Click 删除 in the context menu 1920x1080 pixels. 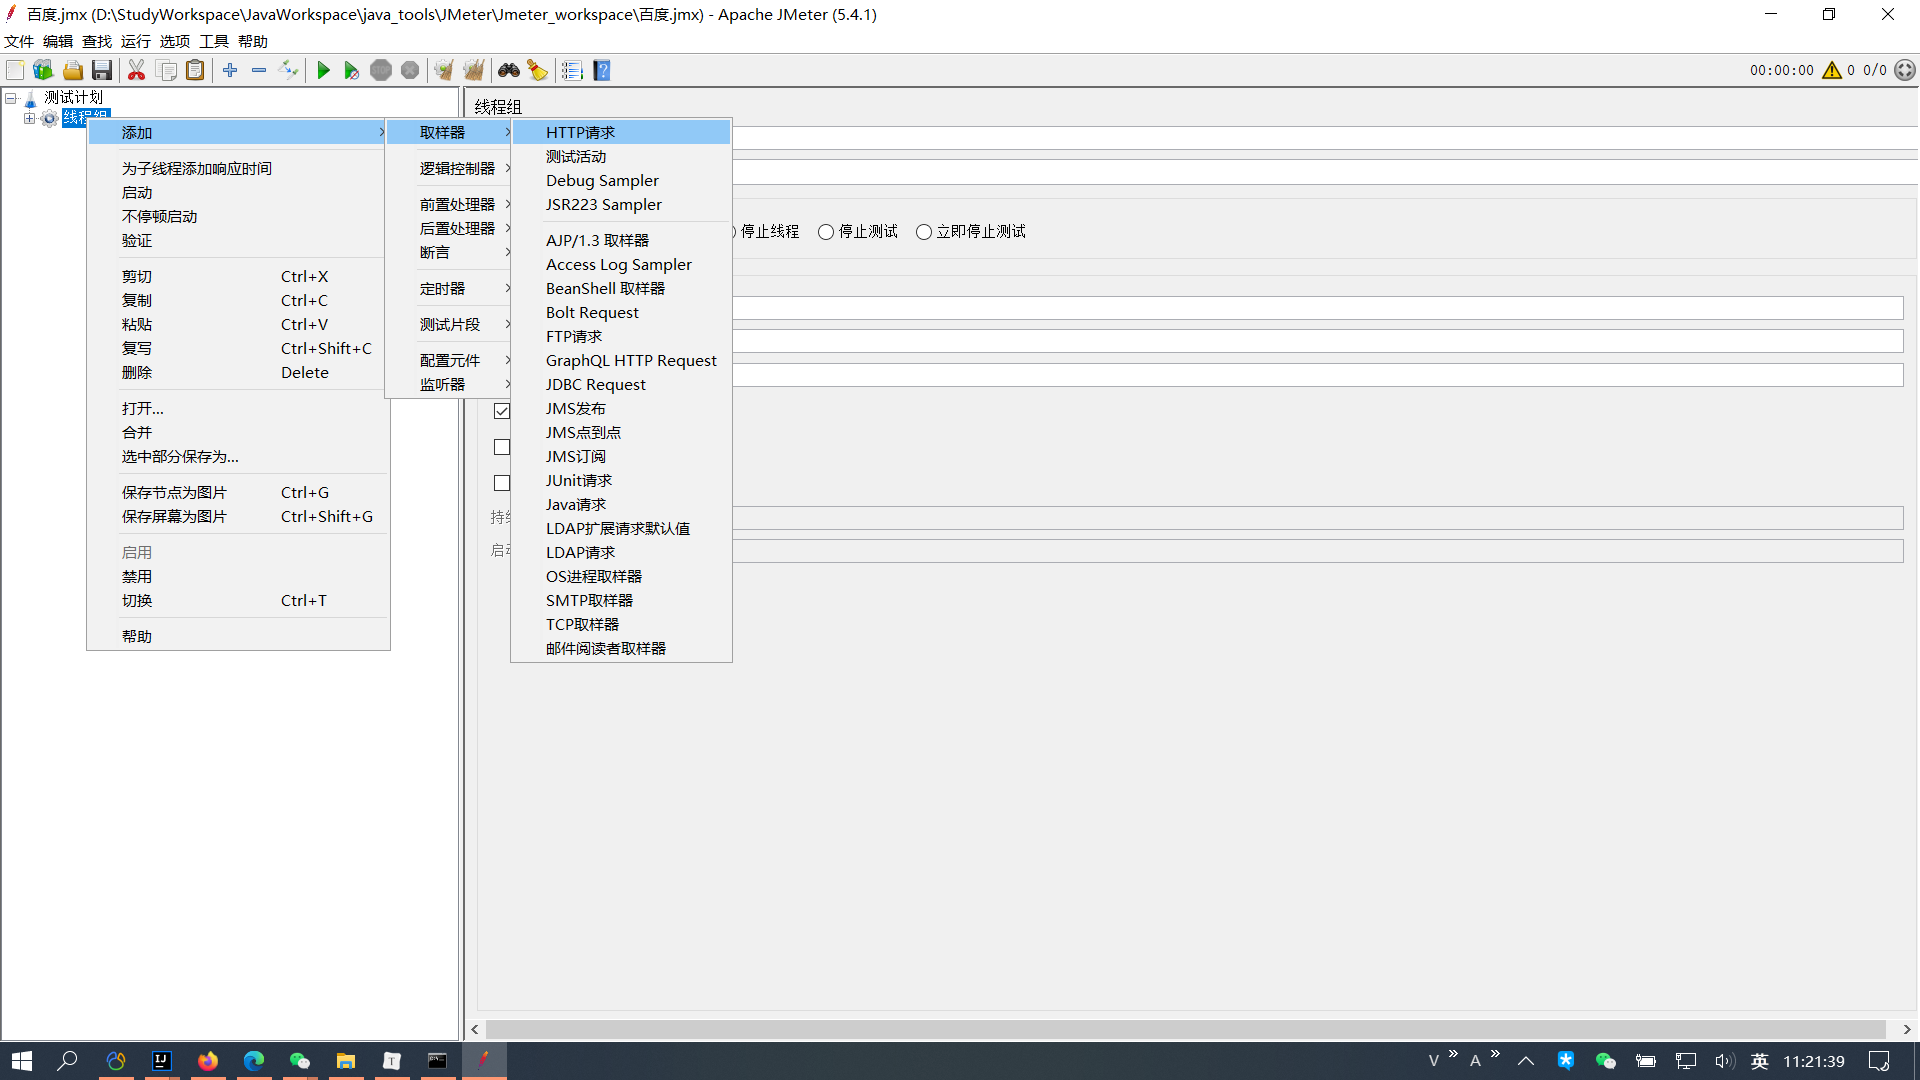238,372
